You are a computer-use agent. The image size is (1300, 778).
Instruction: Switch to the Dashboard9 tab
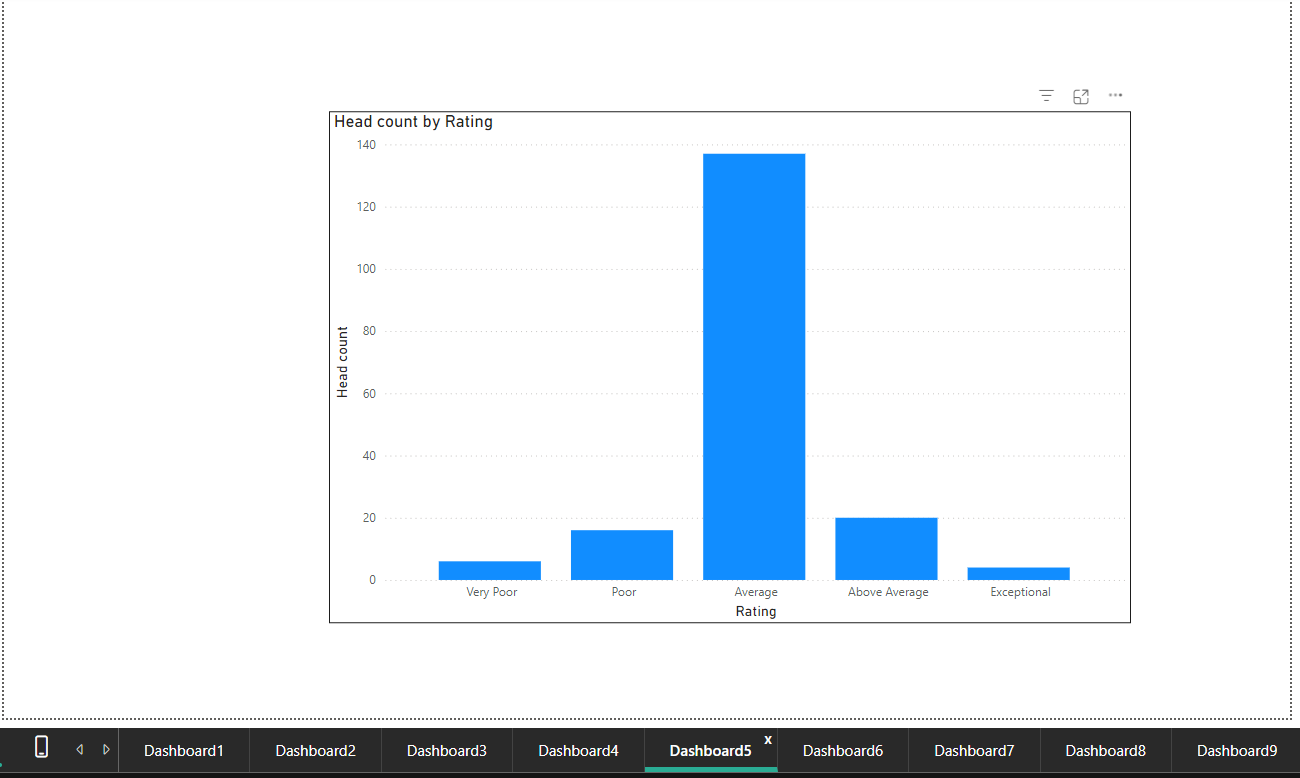1236,750
